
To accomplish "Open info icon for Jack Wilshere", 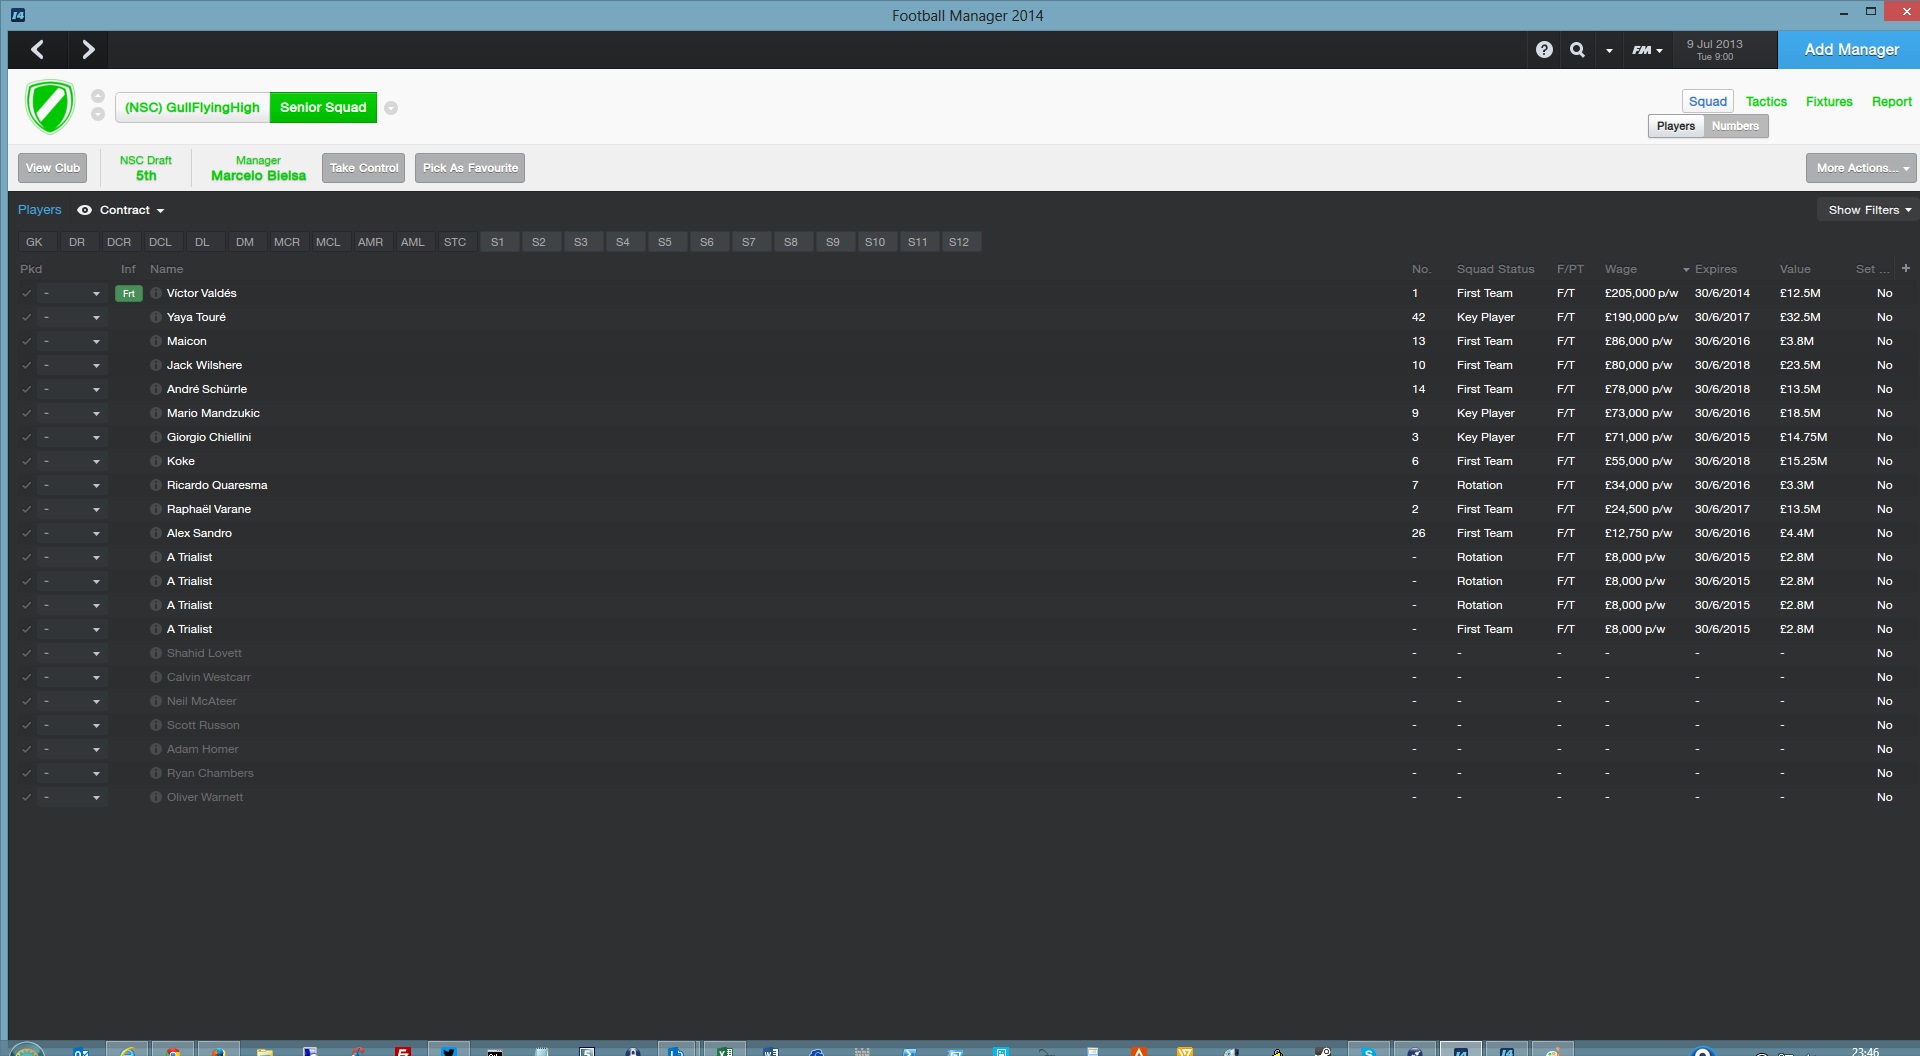I will (x=156, y=365).
